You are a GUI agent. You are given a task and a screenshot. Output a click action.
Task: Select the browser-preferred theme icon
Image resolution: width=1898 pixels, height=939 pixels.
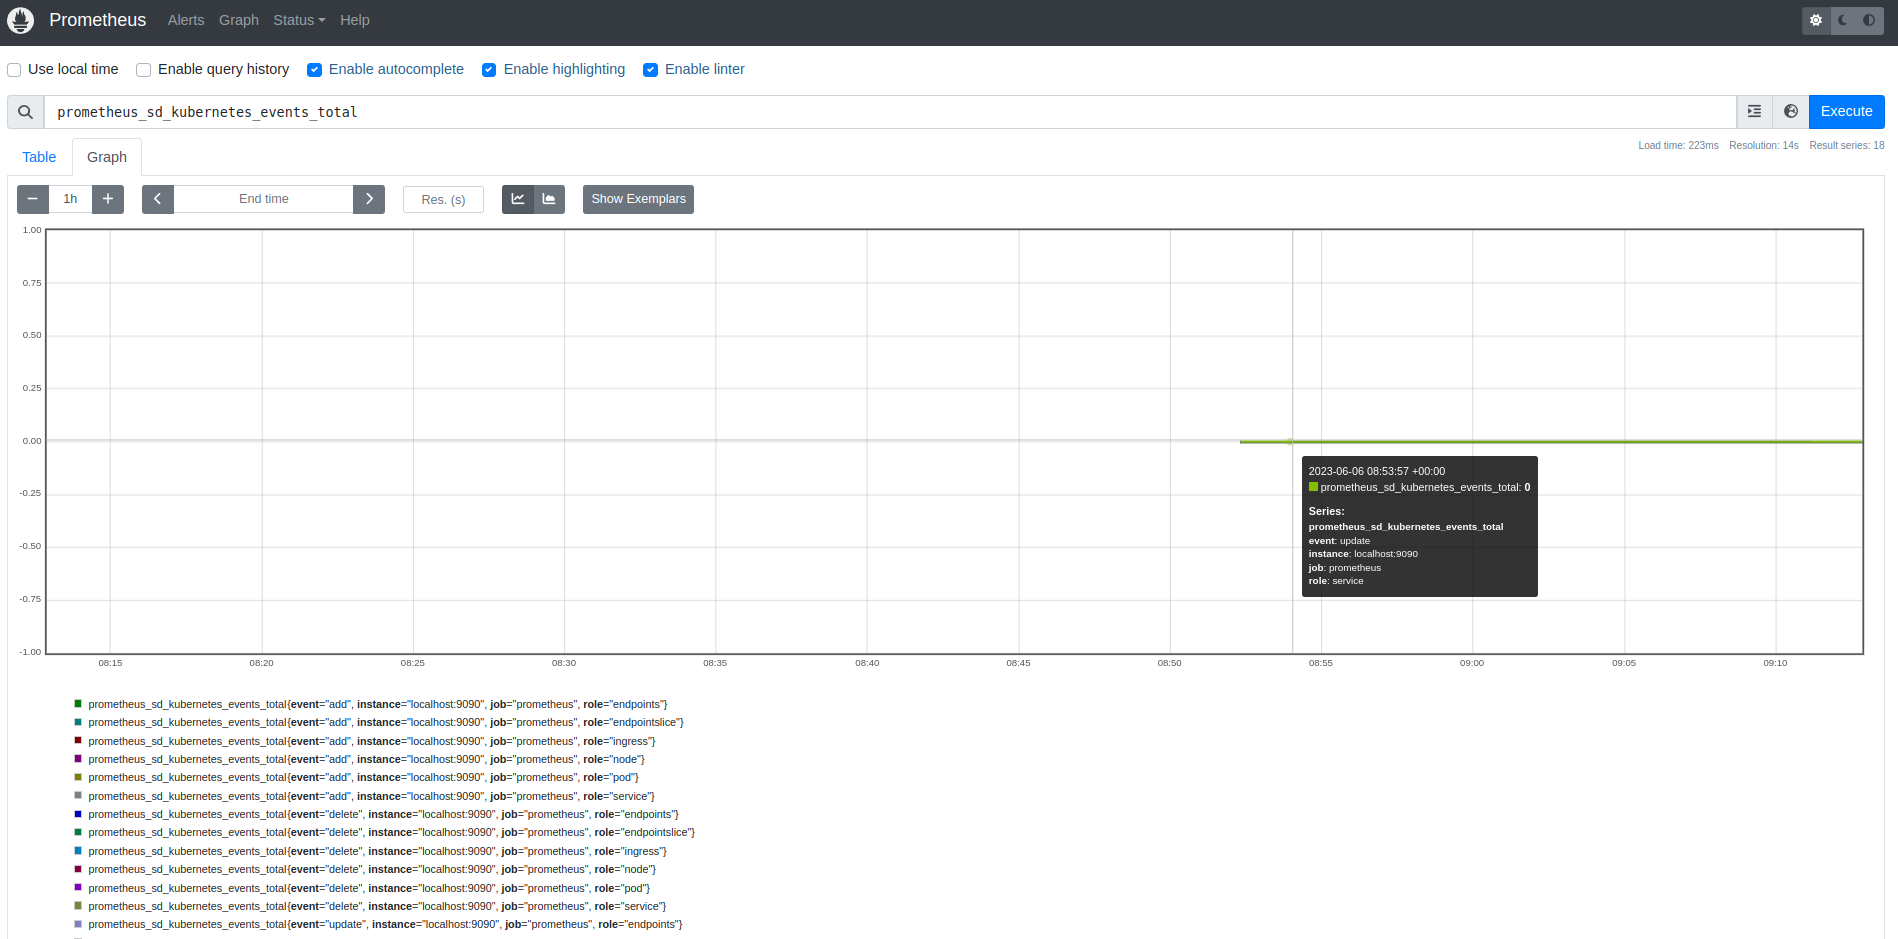click(x=1869, y=20)
